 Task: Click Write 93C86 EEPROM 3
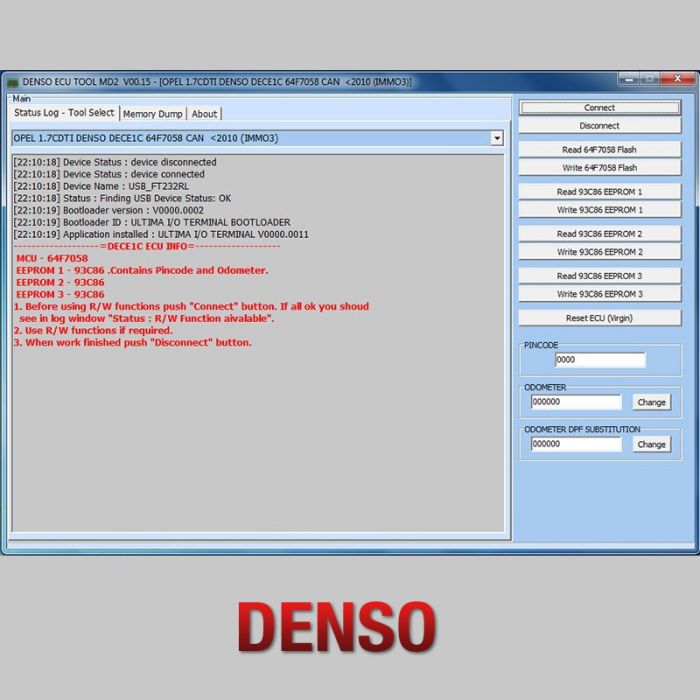click(600, 294)
